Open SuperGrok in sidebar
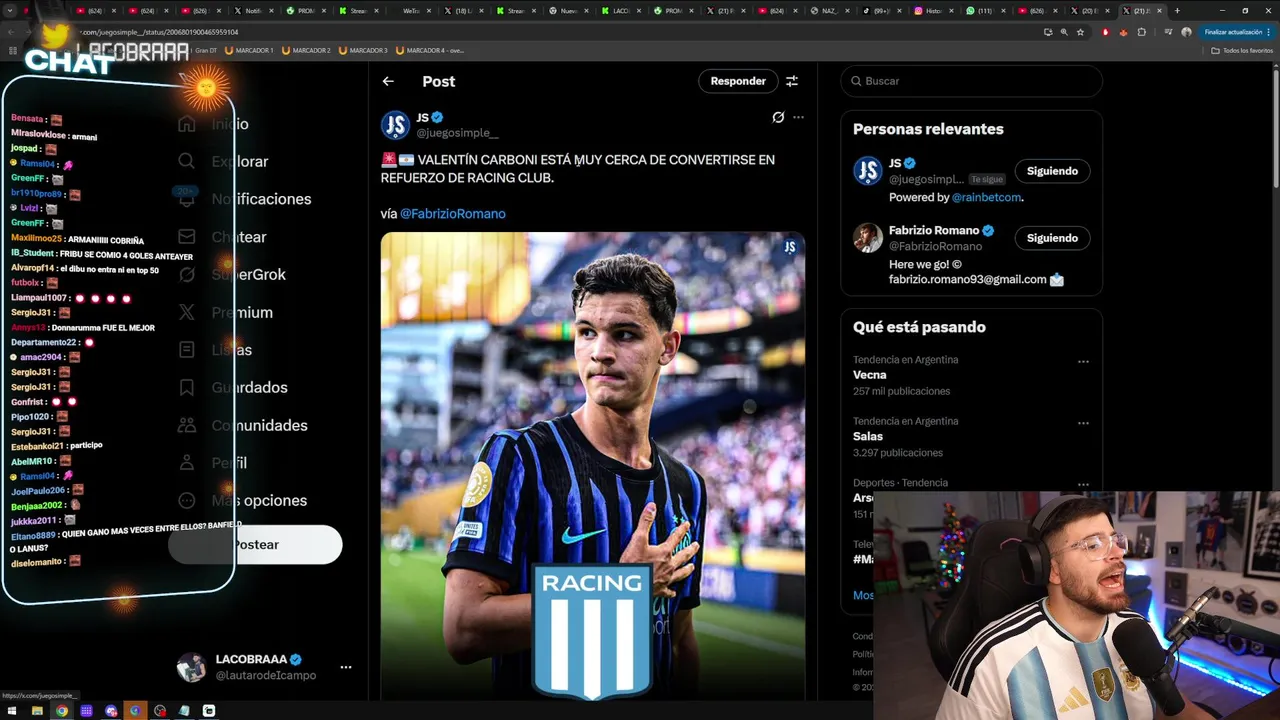 coord(232,274)
